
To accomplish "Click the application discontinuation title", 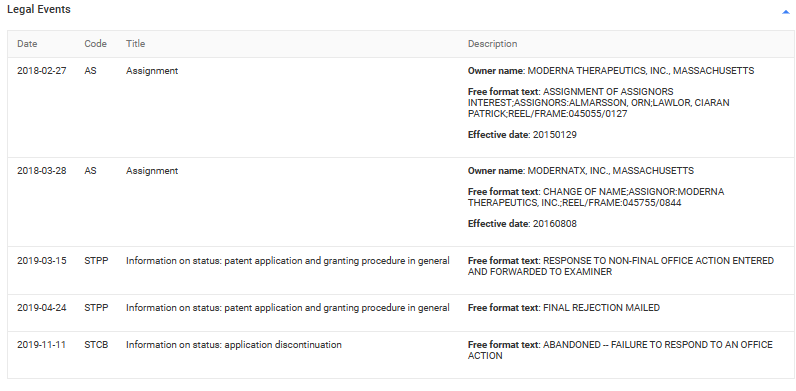I will click(234, 345).
